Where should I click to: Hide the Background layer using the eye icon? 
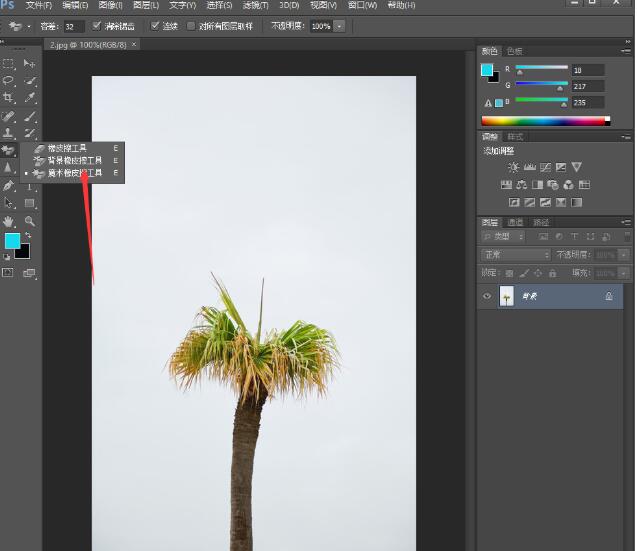(x=487, y=297)
